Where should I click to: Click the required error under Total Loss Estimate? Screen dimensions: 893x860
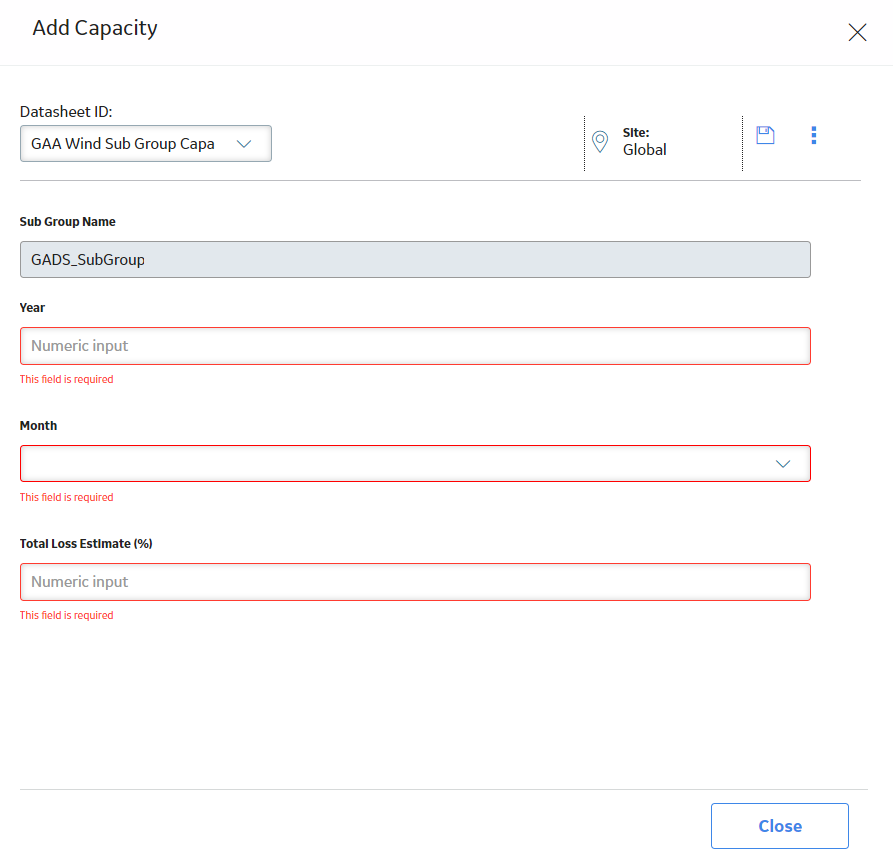[x=67, y=615]
